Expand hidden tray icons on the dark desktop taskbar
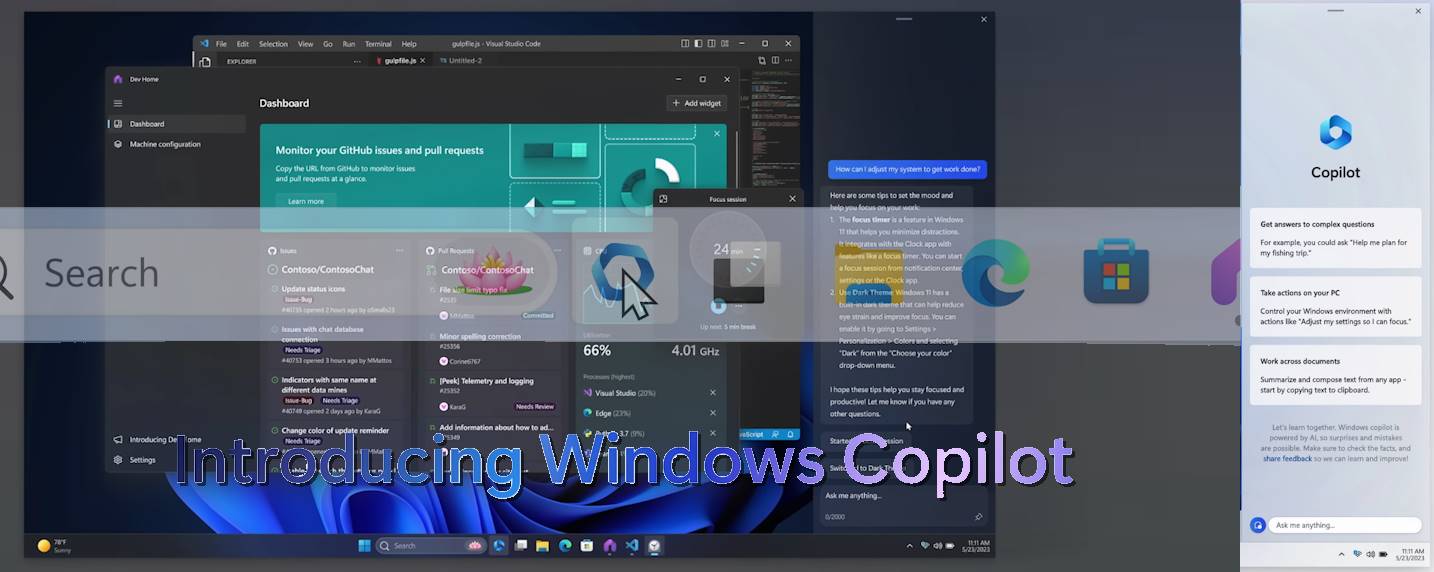 909,546
